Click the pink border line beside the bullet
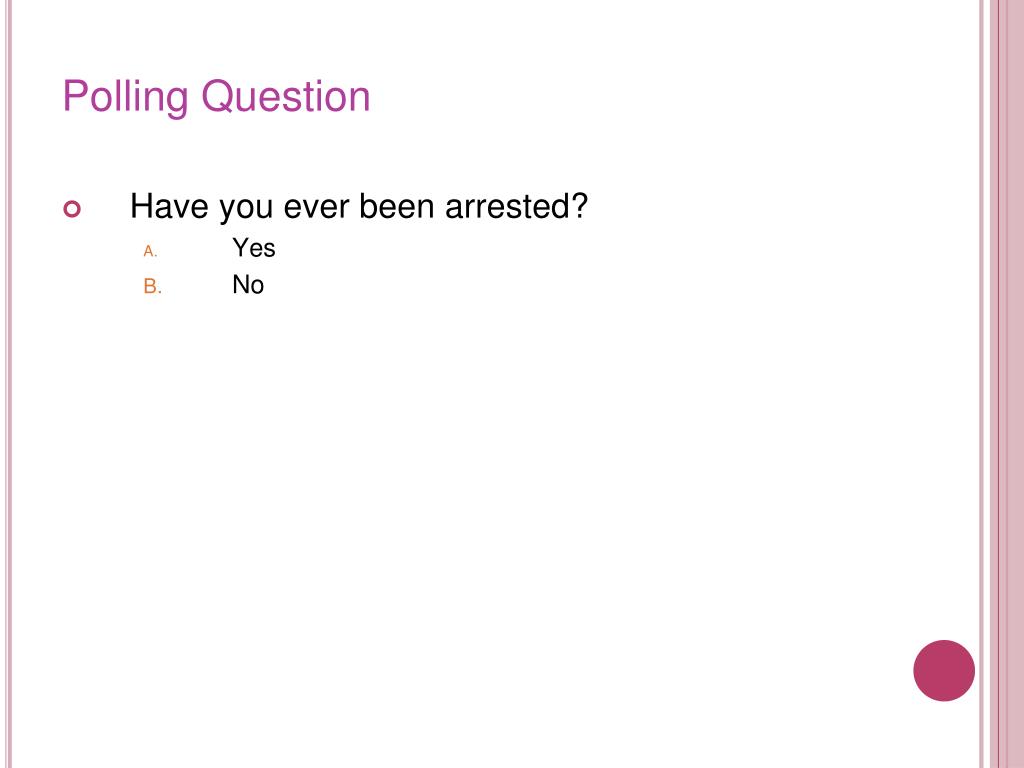The height and width of the screenshot is (768, 1024). 8,384
